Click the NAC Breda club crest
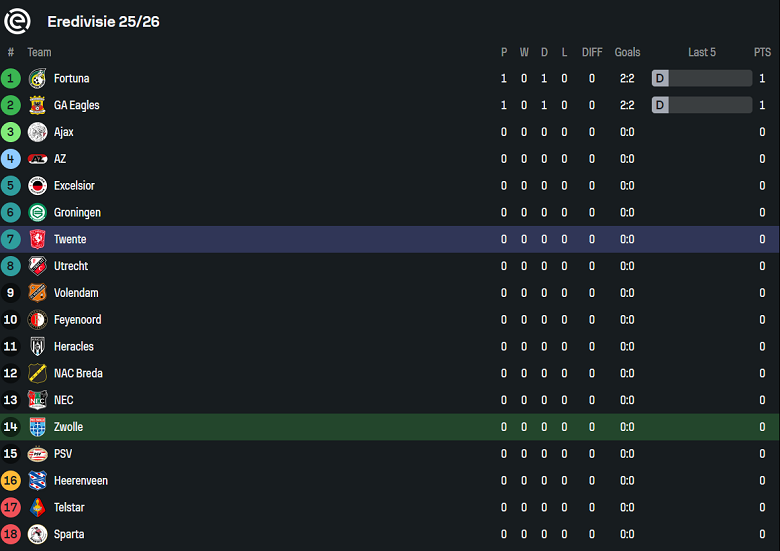This screenshot has width=780, height=551. [38, 373]
